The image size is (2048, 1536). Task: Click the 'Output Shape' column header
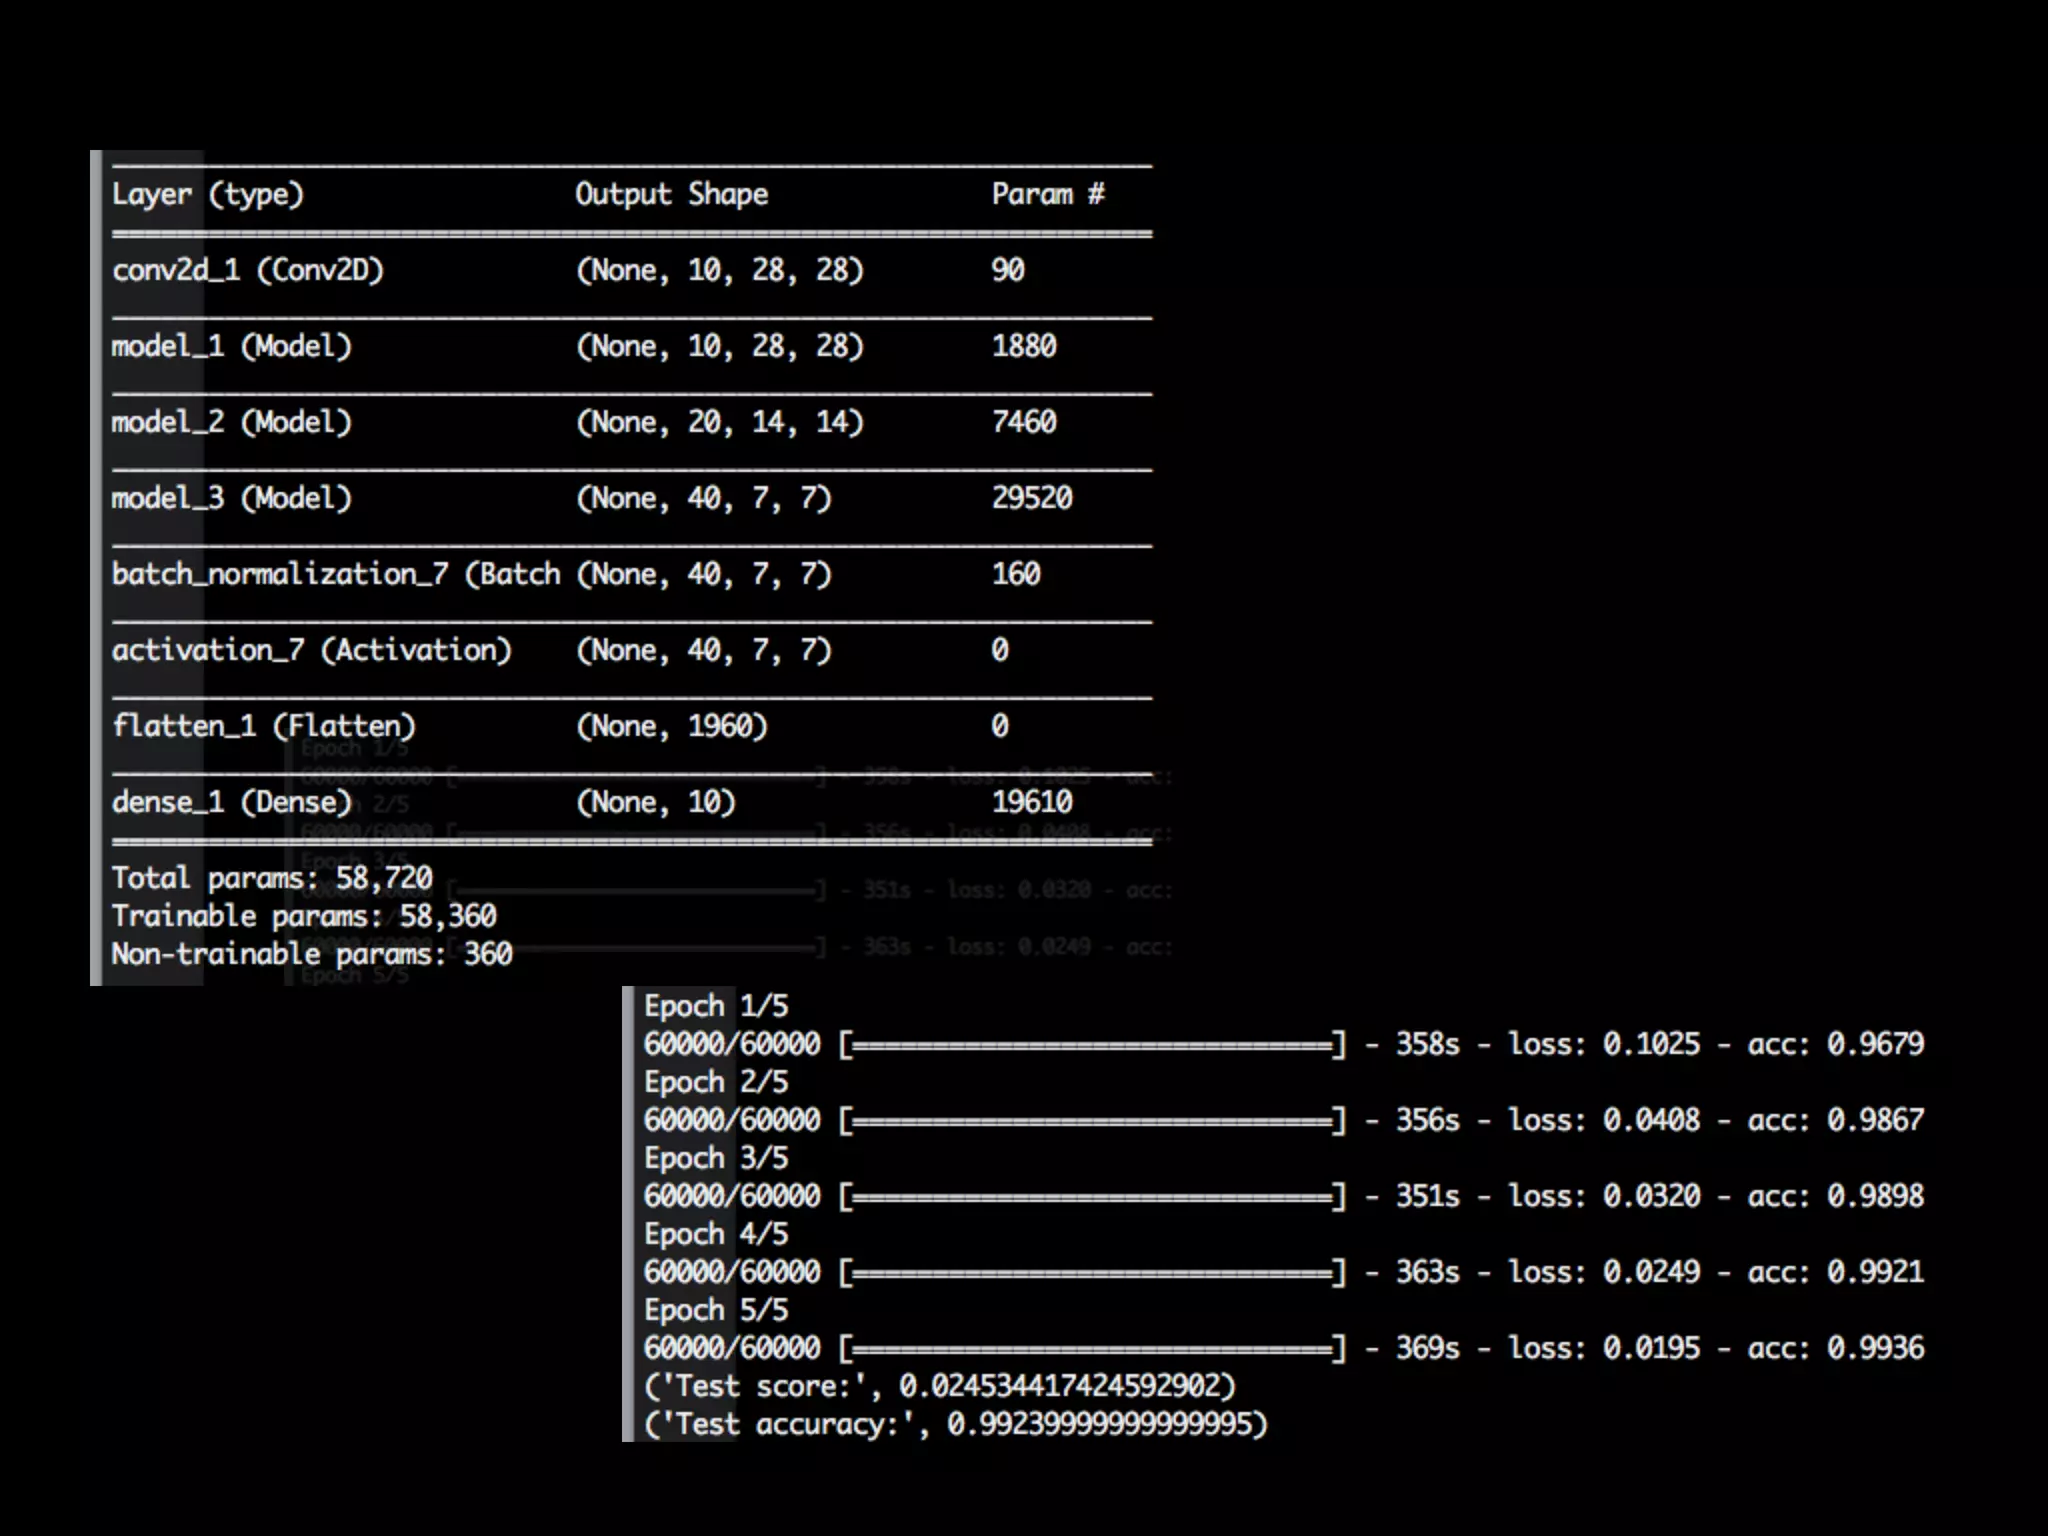(x=671, y=194)
